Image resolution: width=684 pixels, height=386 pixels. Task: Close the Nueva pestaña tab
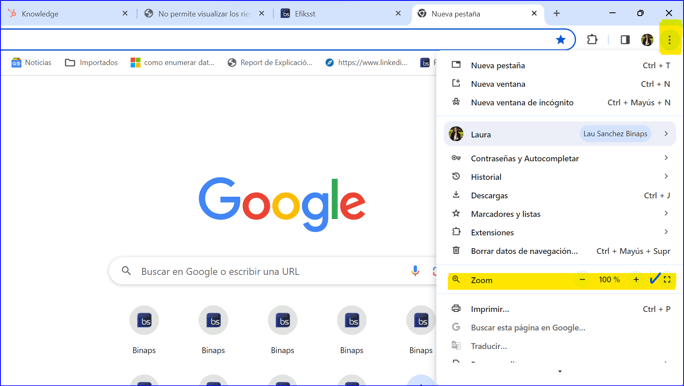click(x=534, y=14)
